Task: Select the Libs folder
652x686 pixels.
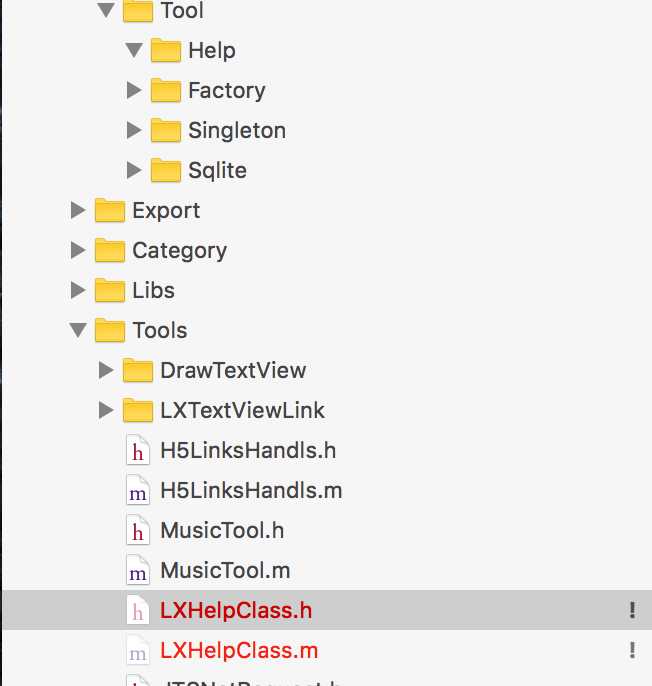Action: (153, 290)
